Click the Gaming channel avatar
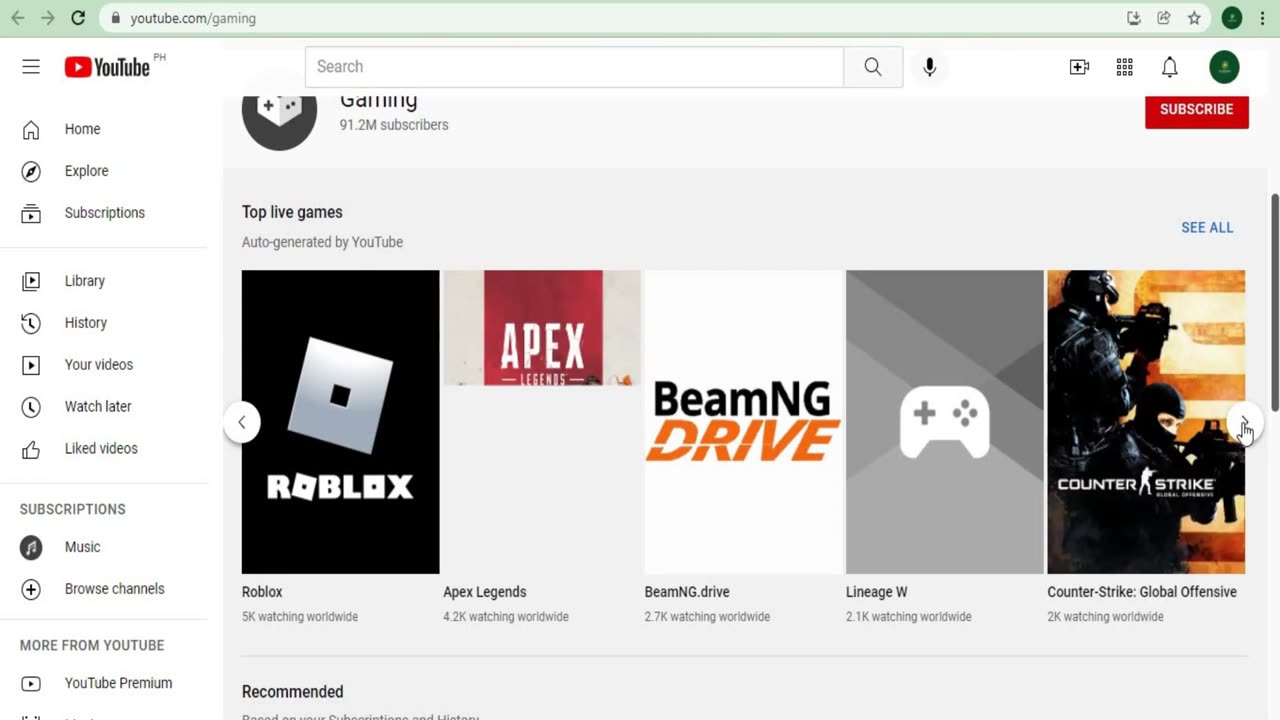1280x720 pixels. coord(279,124)
